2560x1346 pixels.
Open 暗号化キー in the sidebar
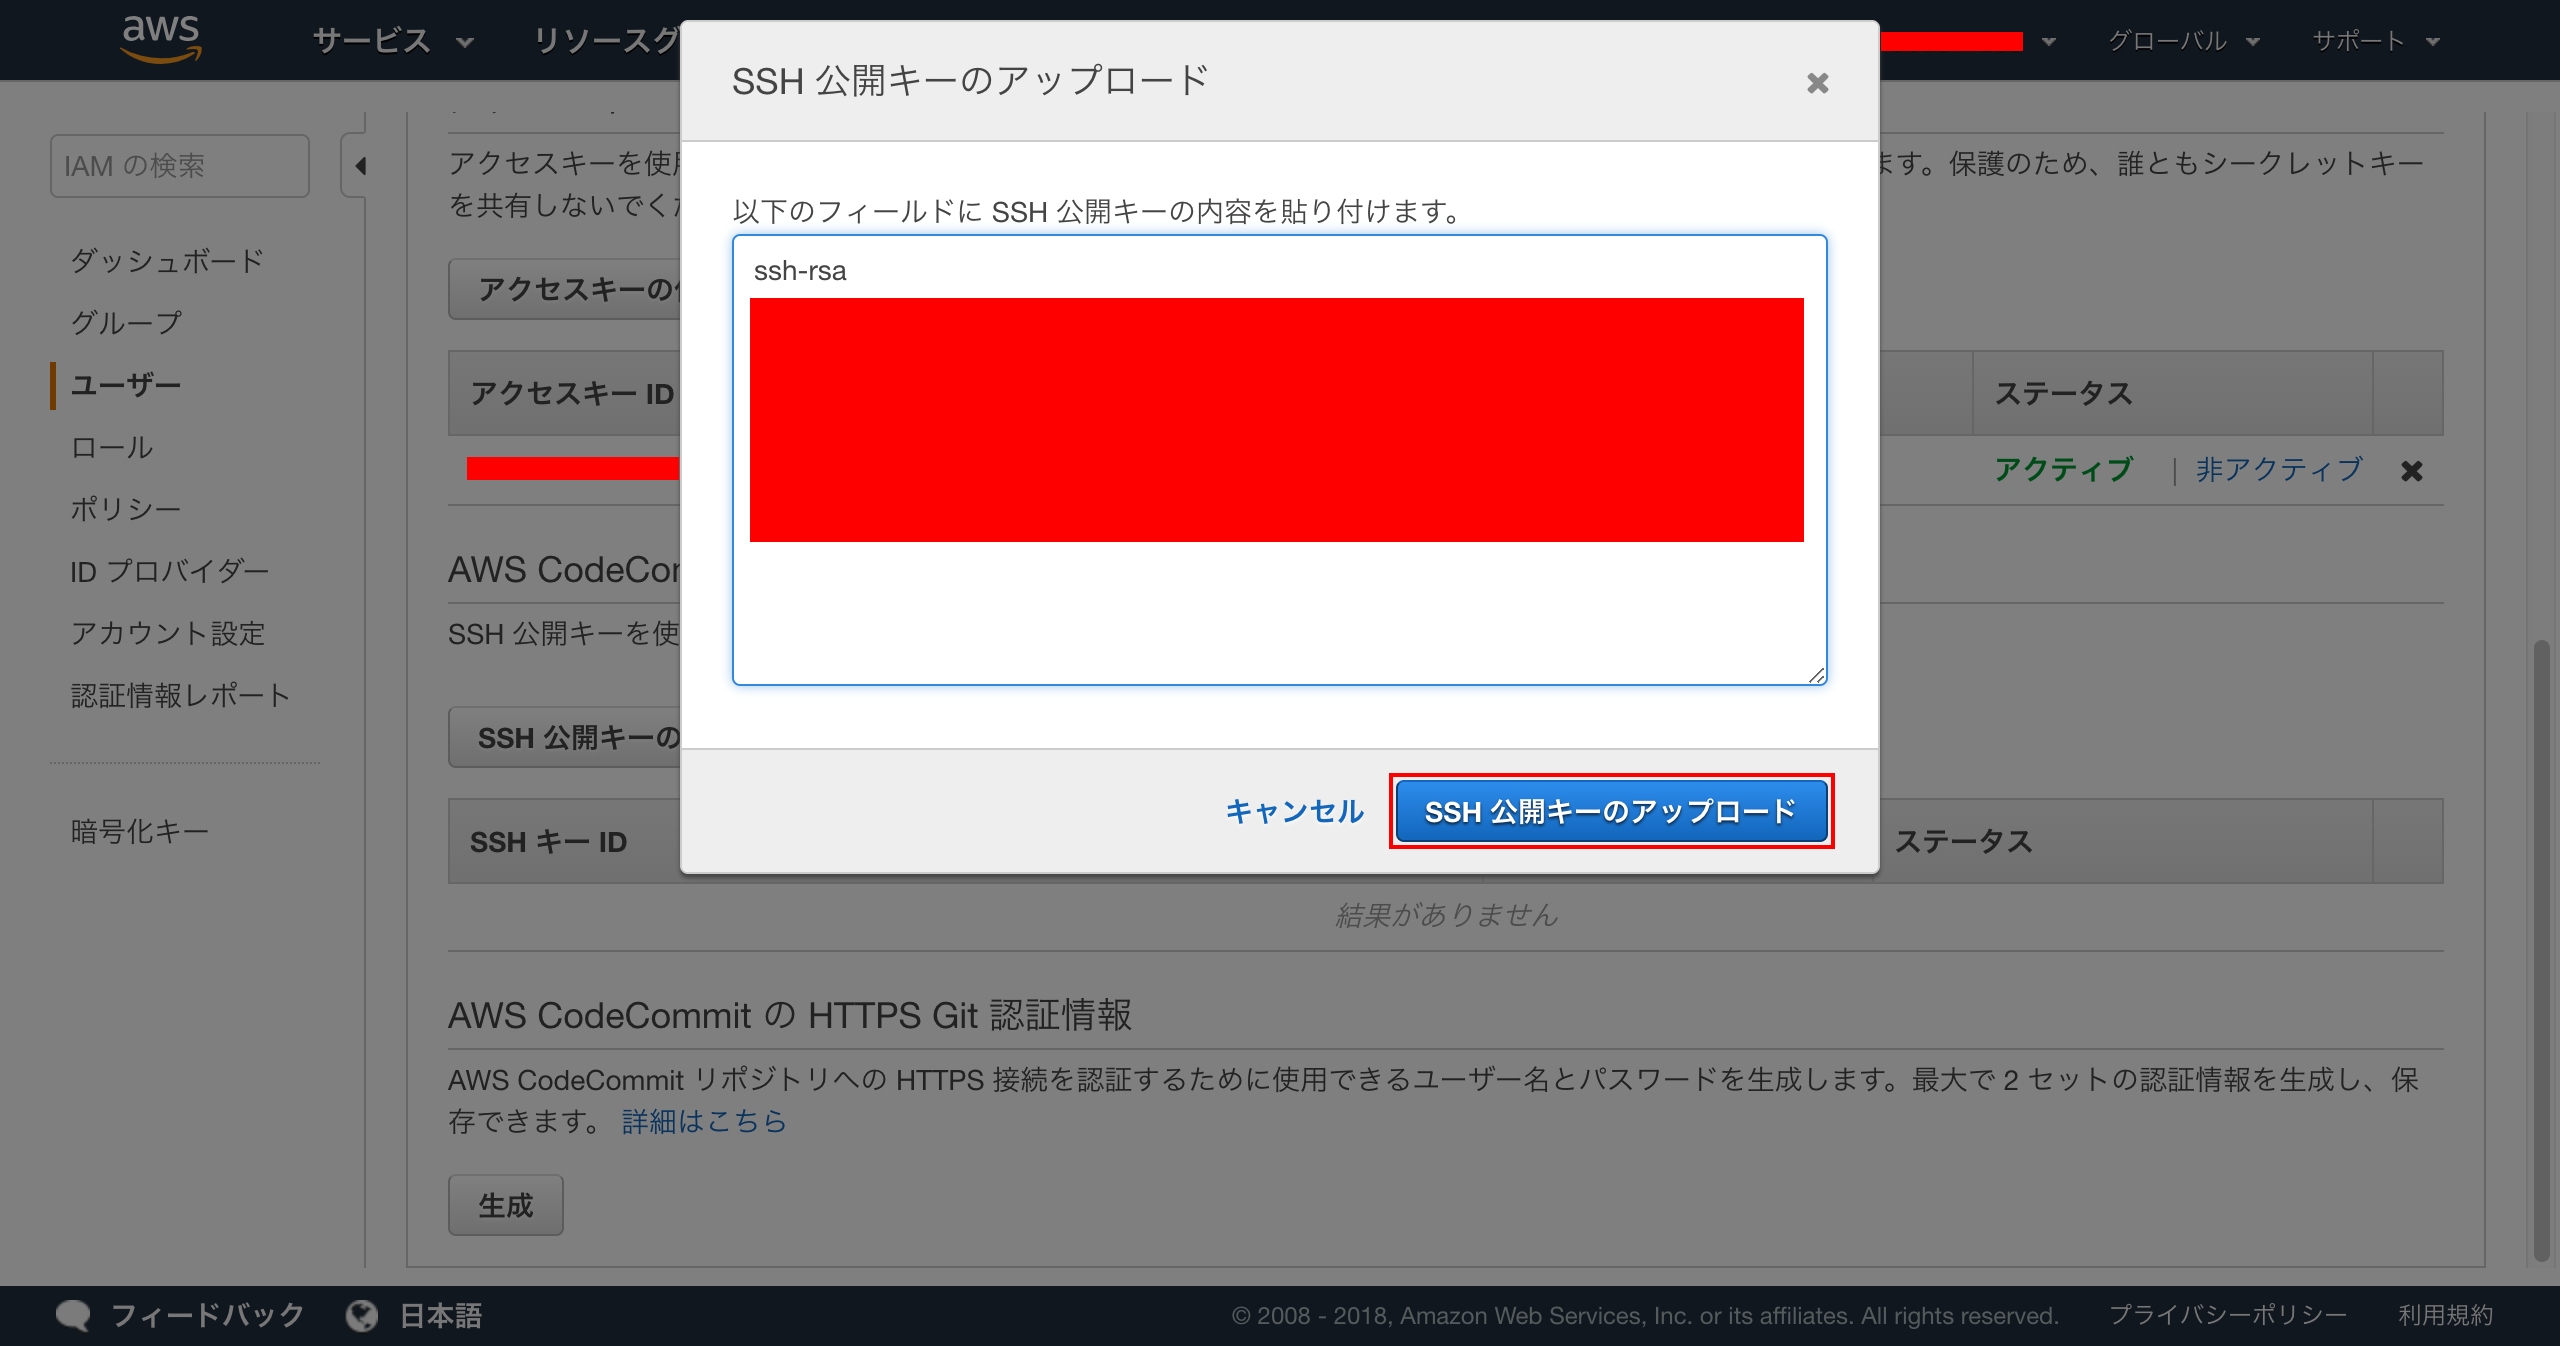140,831
